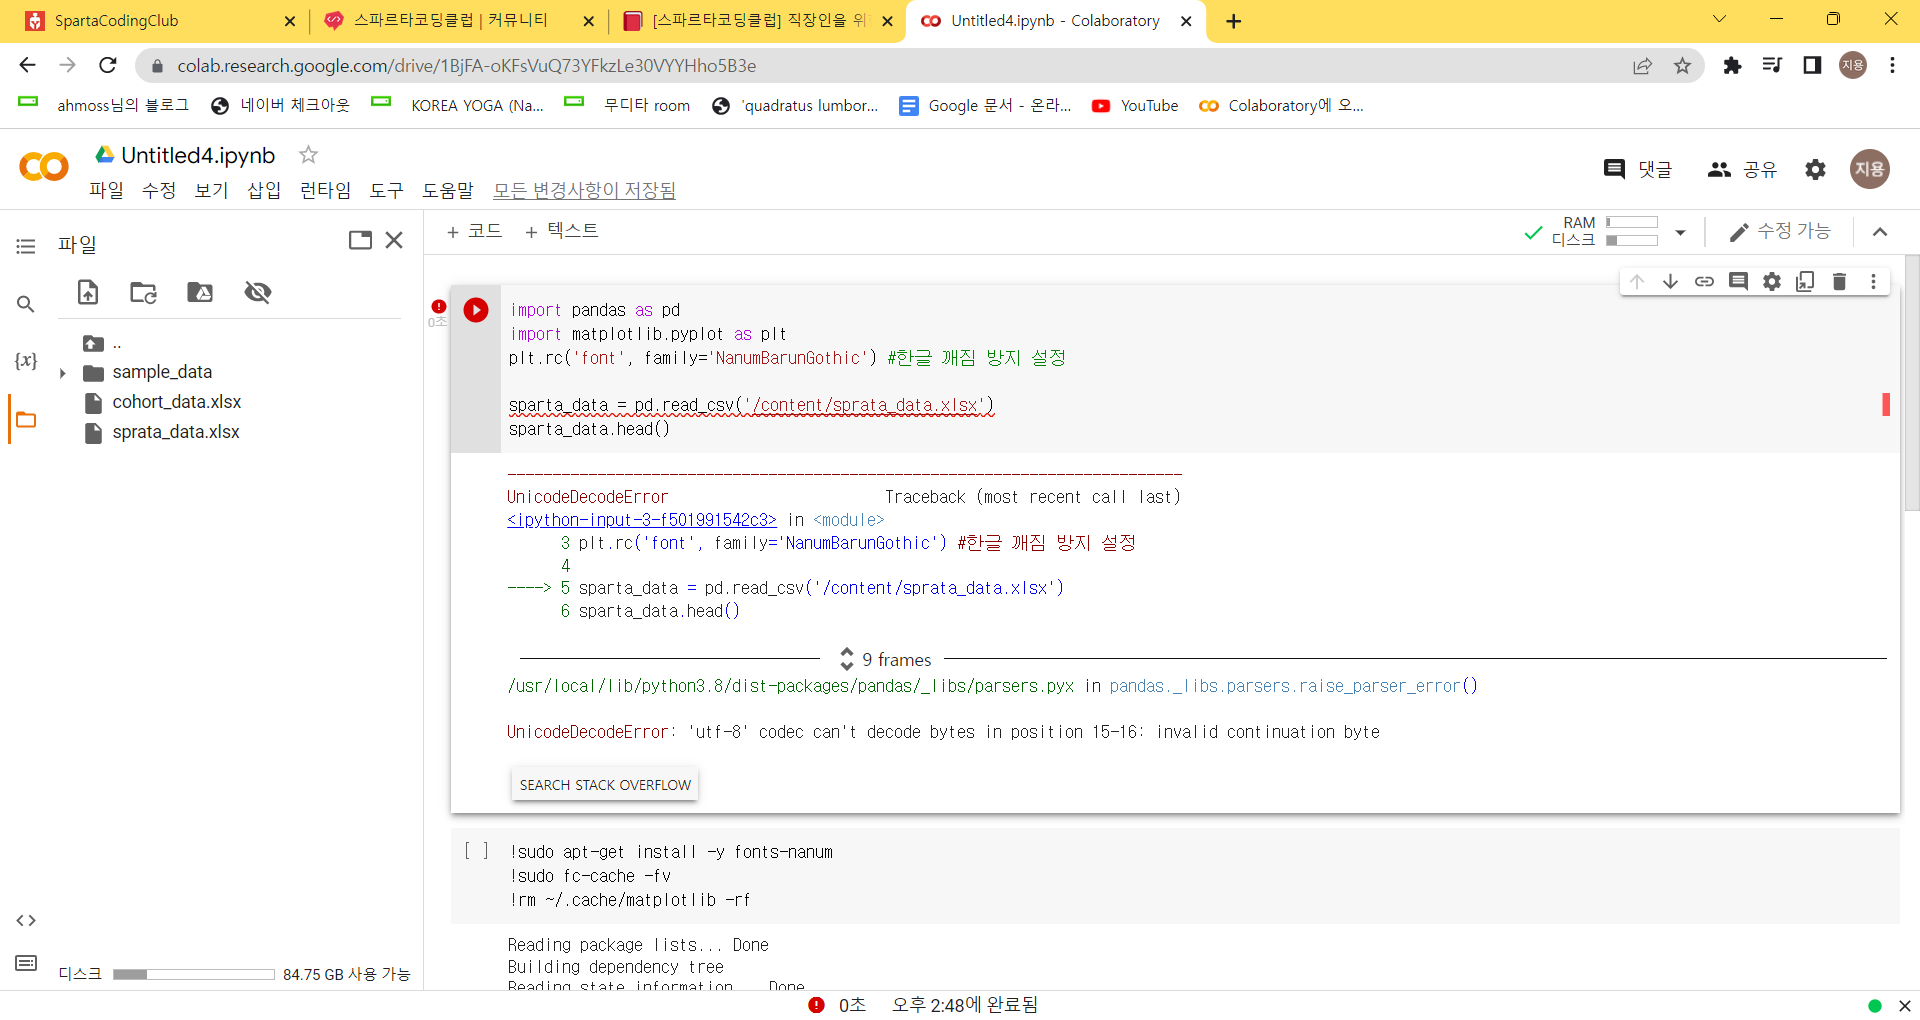Open the code snippets panel icon
Viewport: 1920px width, 1020px height.
26,920
